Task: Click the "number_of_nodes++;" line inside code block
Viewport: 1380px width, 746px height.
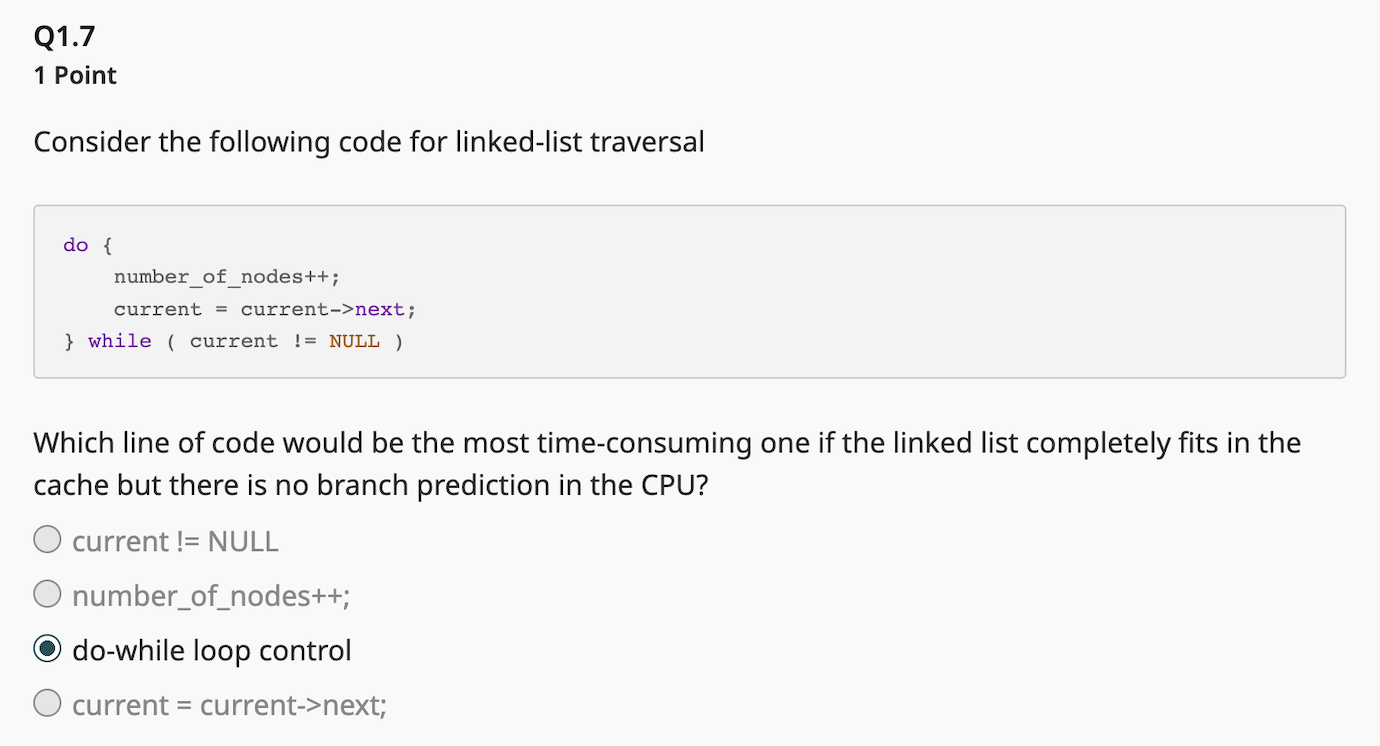Action: tap(234, 278)
